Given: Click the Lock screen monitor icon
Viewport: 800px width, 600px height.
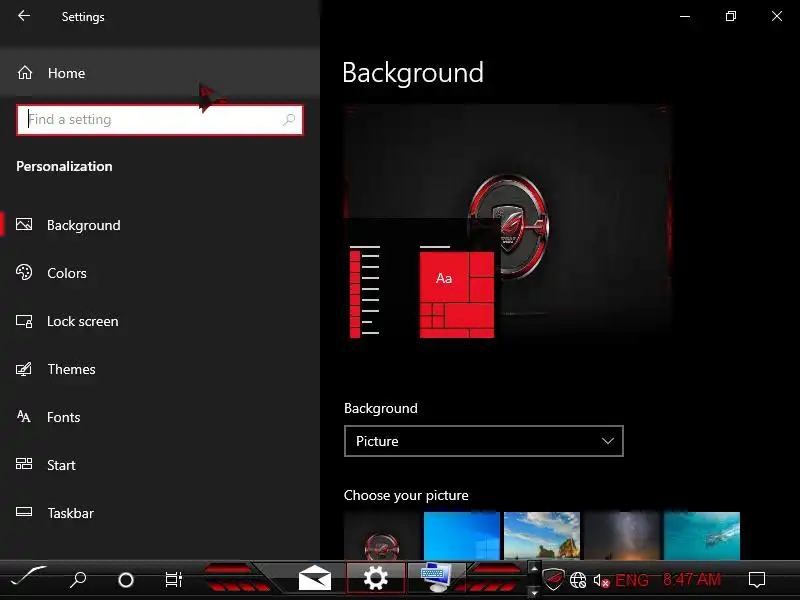Looking at the screenshot, I should pos(24,321).
